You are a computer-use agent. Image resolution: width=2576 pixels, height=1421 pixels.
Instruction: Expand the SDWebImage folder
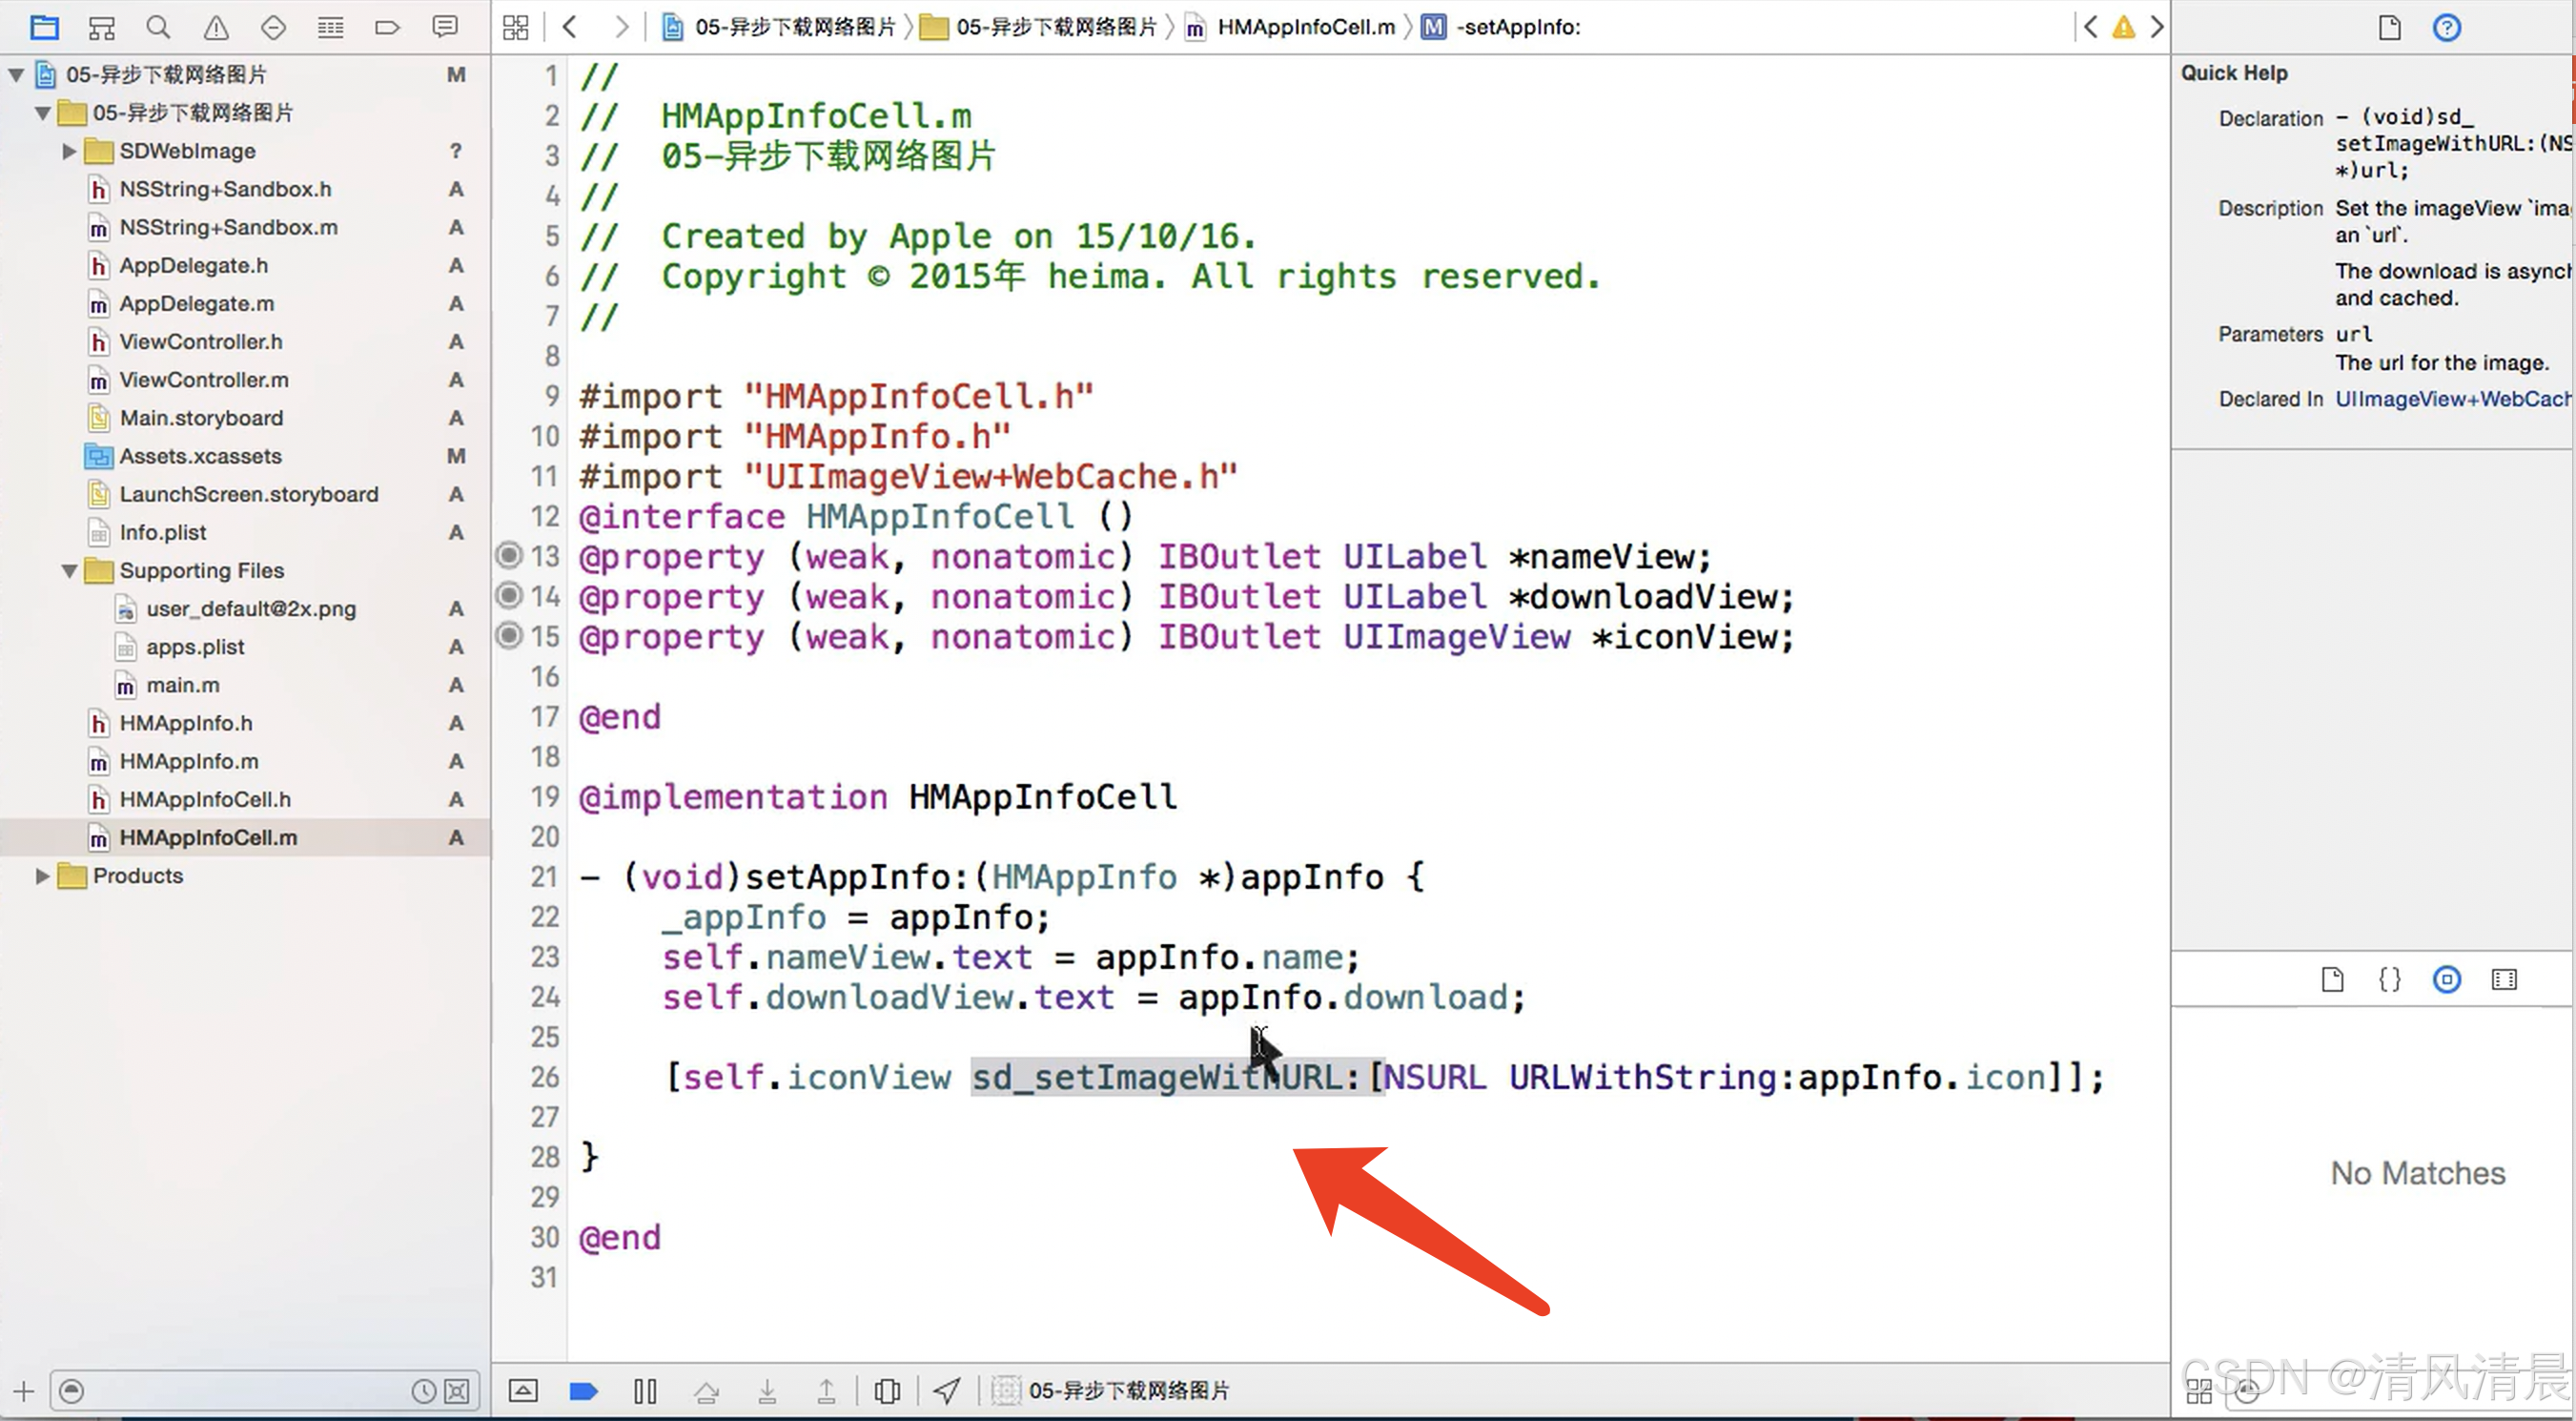[x=69, y=151]
